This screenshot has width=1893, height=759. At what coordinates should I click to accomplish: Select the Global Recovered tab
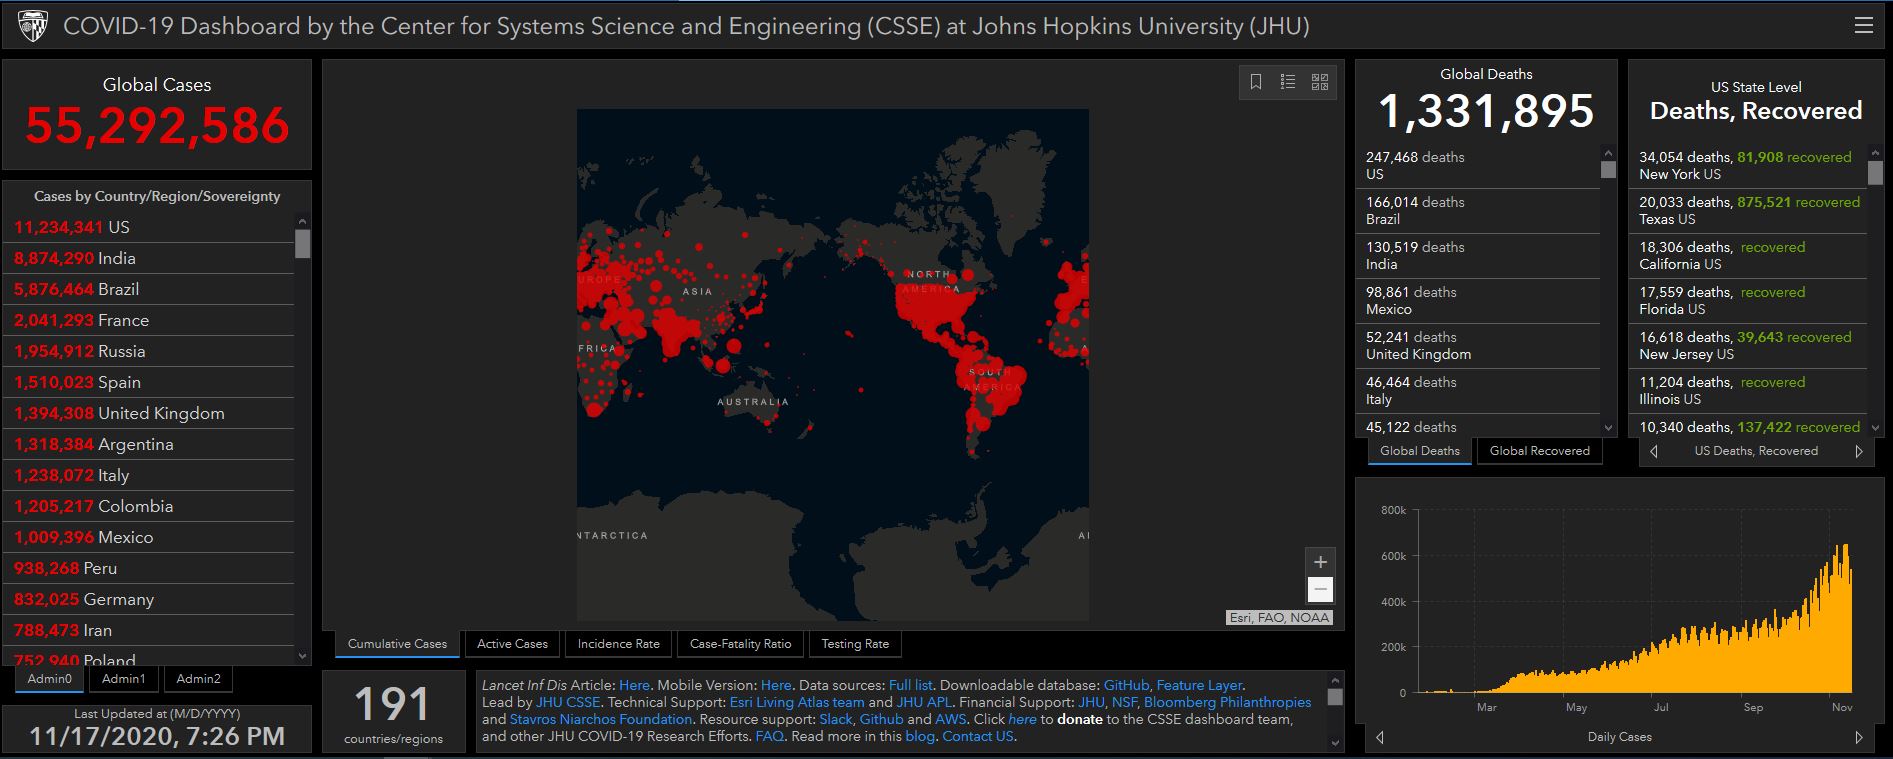coord(1539,451)
